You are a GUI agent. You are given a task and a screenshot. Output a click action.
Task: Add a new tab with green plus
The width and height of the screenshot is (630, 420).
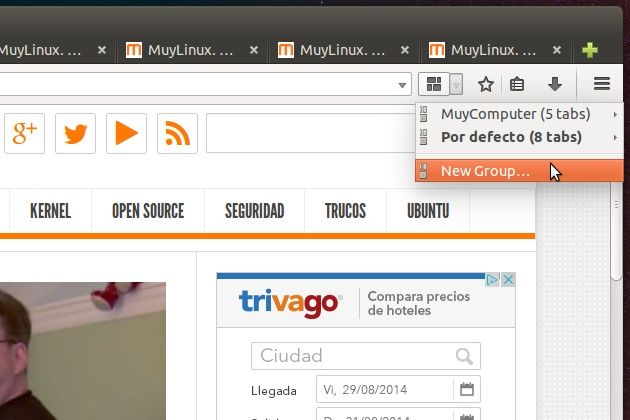[591, 49]
